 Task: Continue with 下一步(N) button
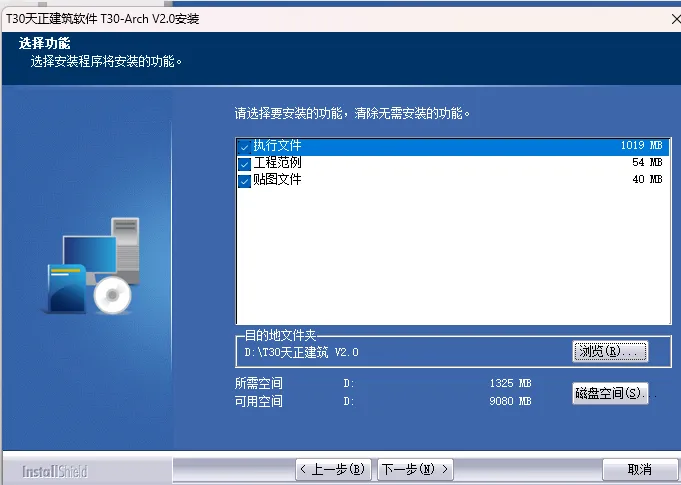(x=415, y=469)
